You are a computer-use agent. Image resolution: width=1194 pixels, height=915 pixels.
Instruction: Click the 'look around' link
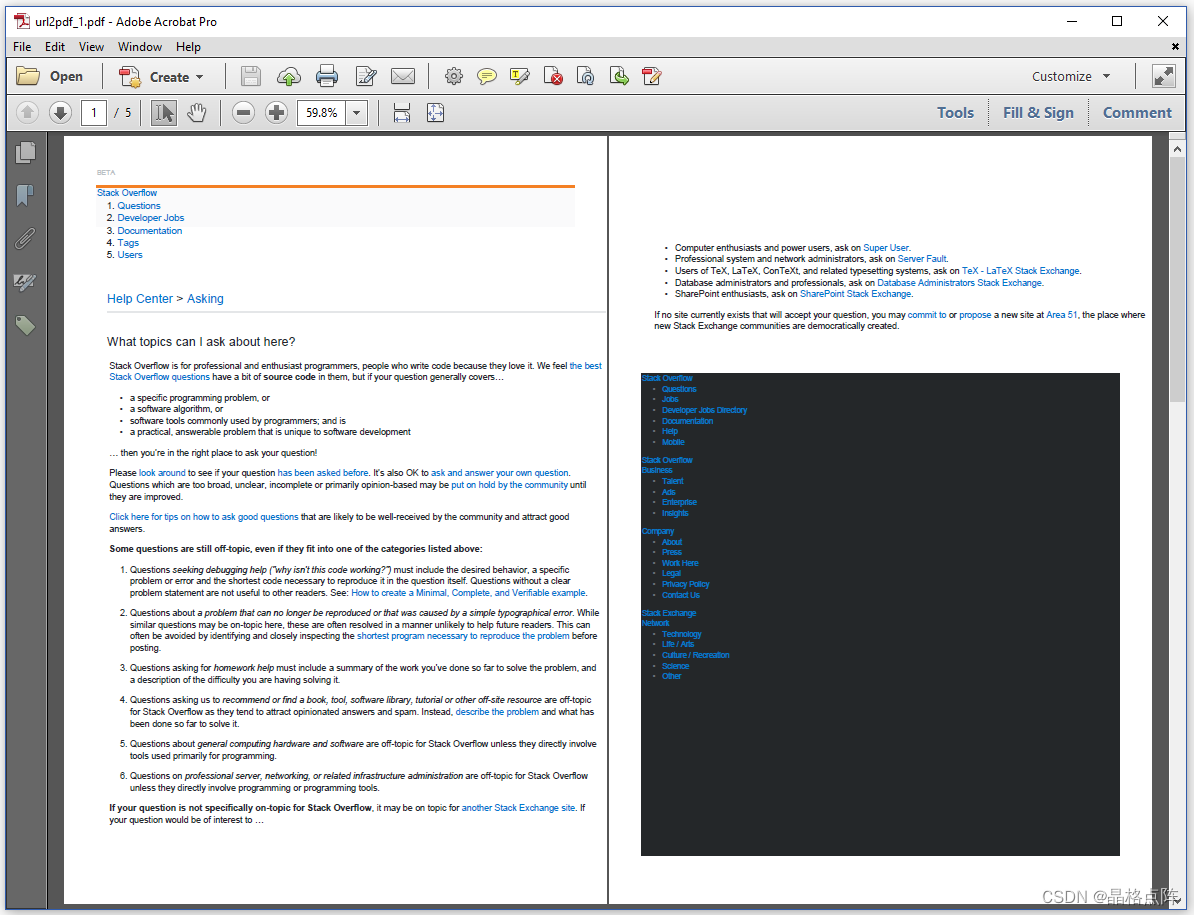pyautogui.click(x=162, y=473)
